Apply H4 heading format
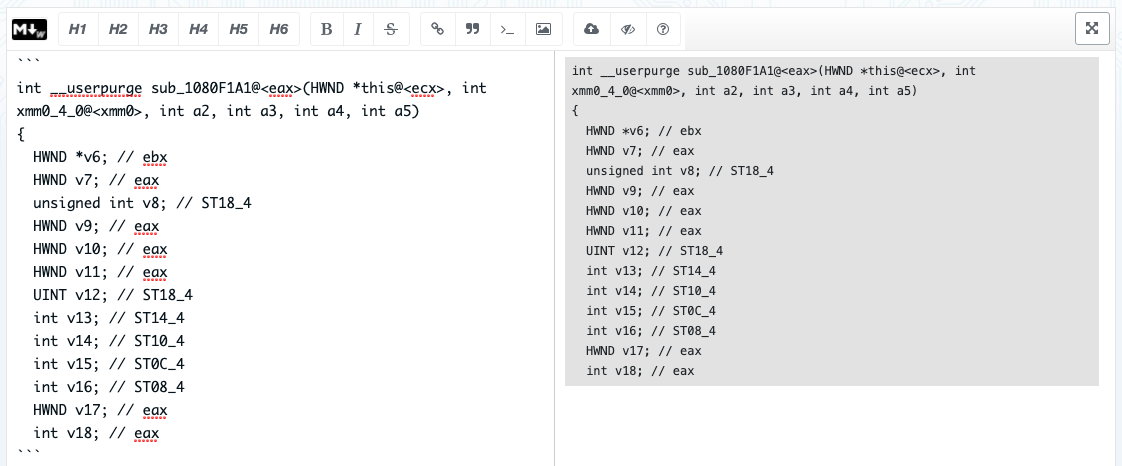Image resolution: width=1122 pixels, height=466 pixels. tap(198, 29)
